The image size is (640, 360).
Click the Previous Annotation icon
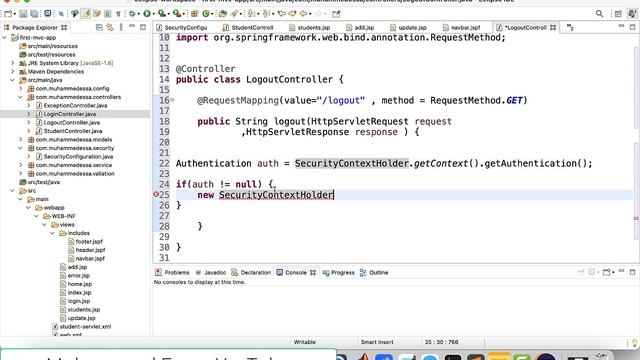point(266,14)
